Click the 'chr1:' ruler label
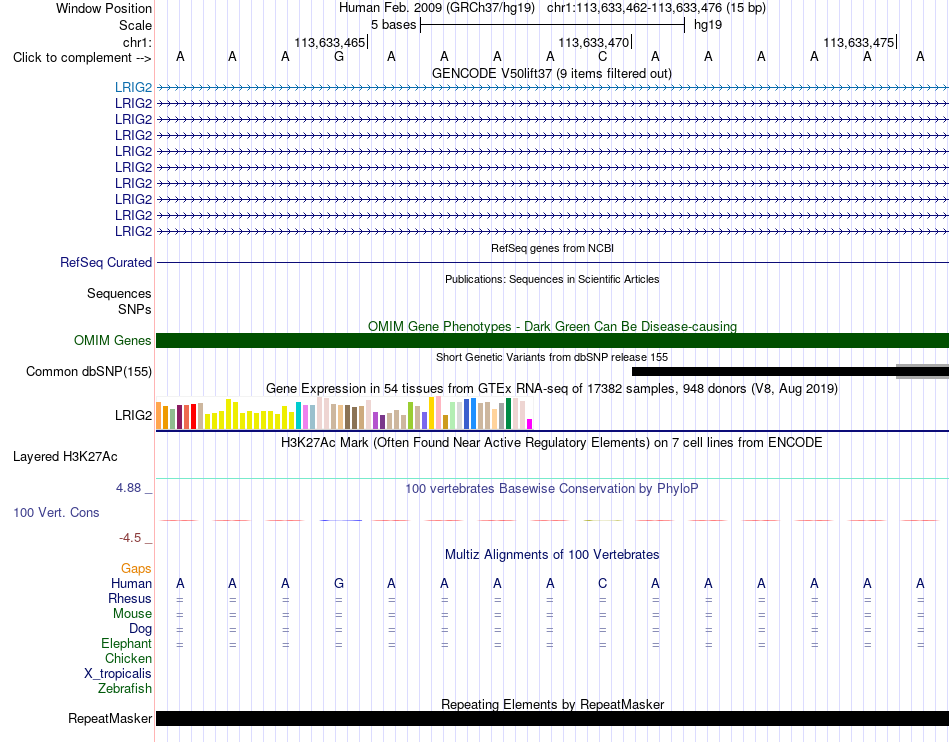 [138, 42]
